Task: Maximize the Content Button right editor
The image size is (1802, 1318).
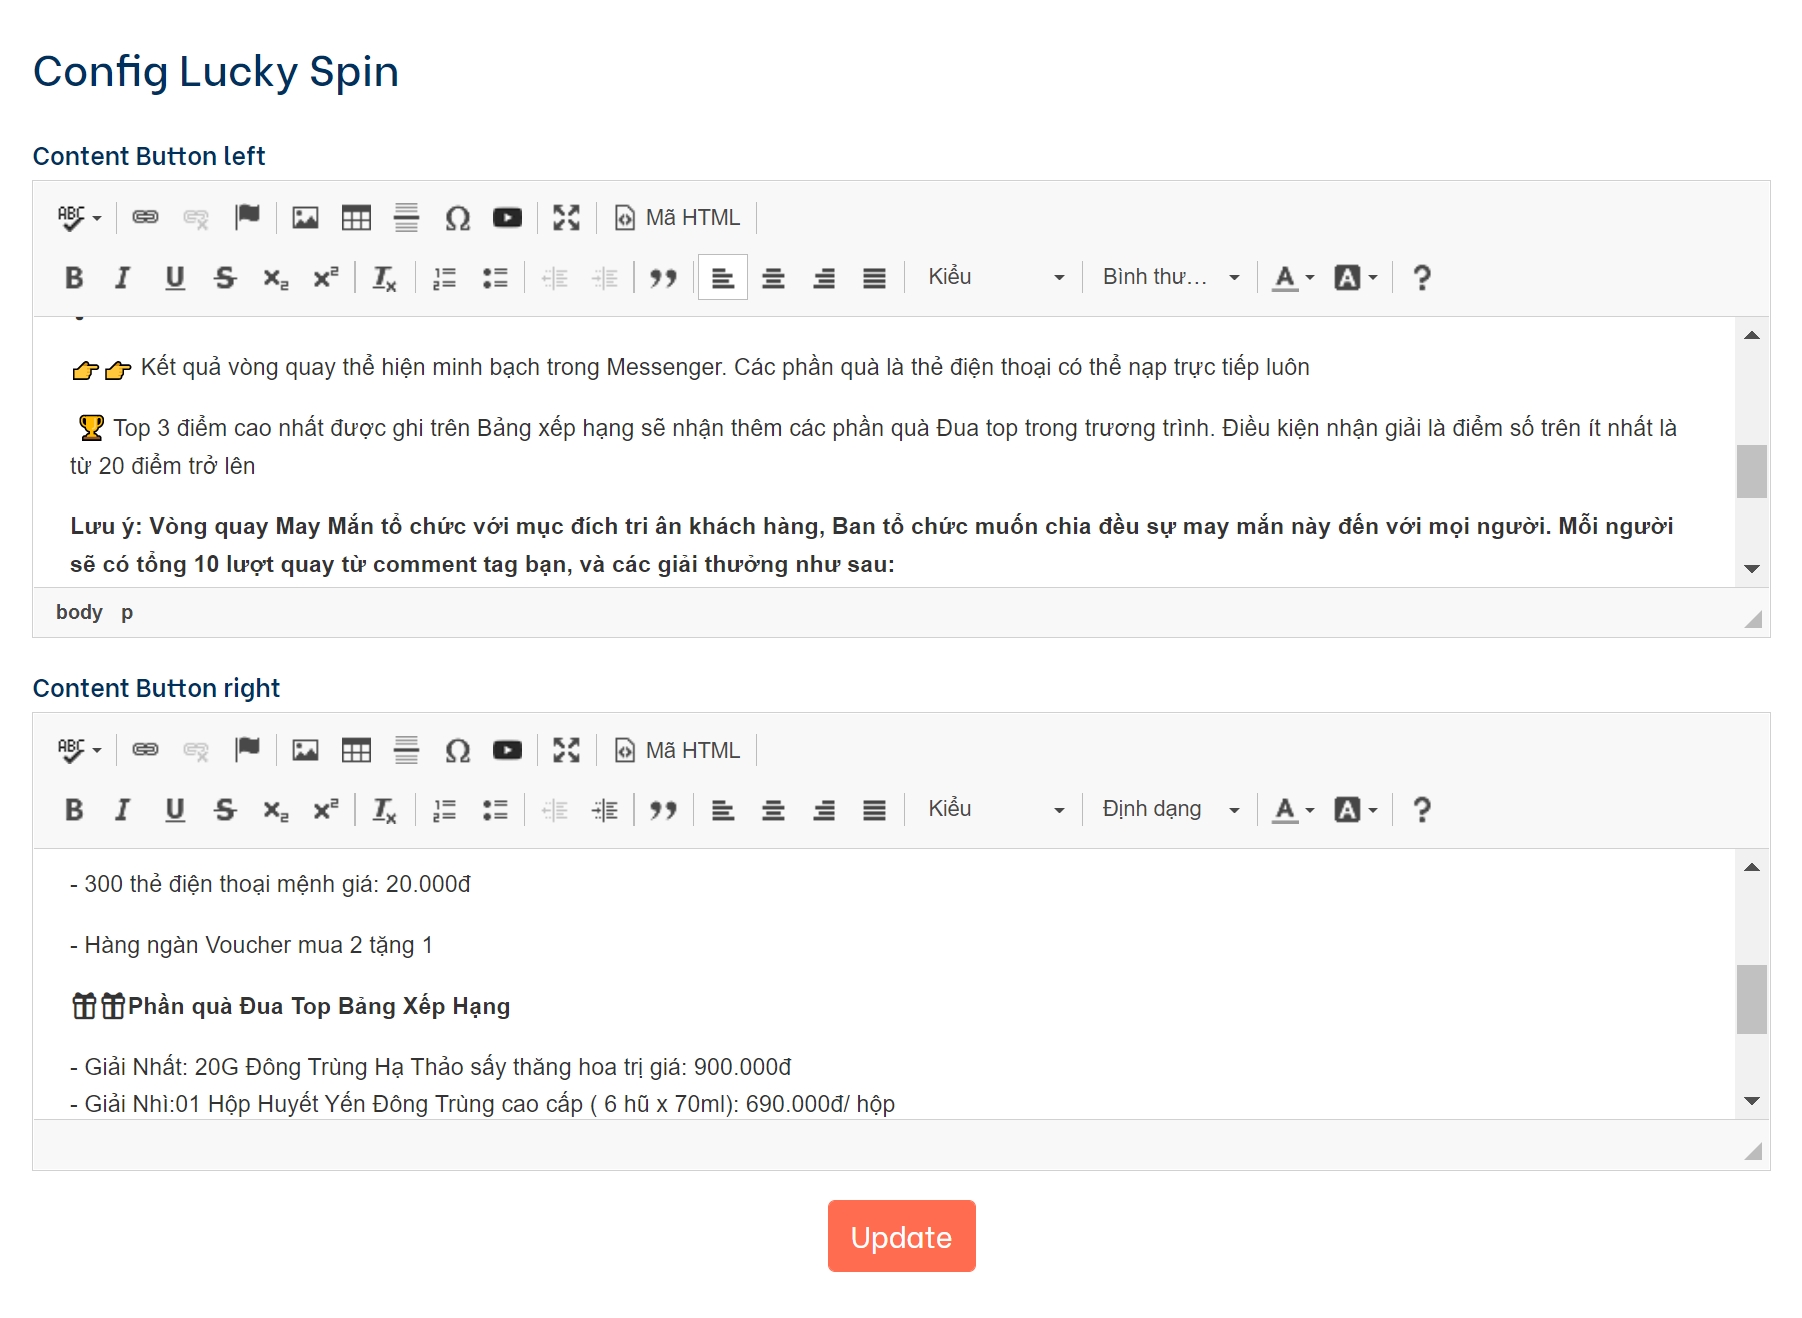Action: pyautogui.click(x=566, y=750)
